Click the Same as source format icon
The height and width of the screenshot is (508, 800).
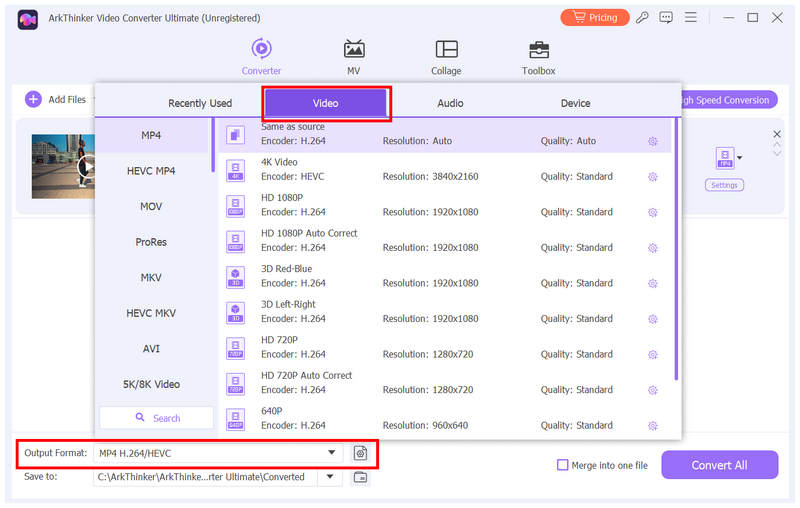235,135
